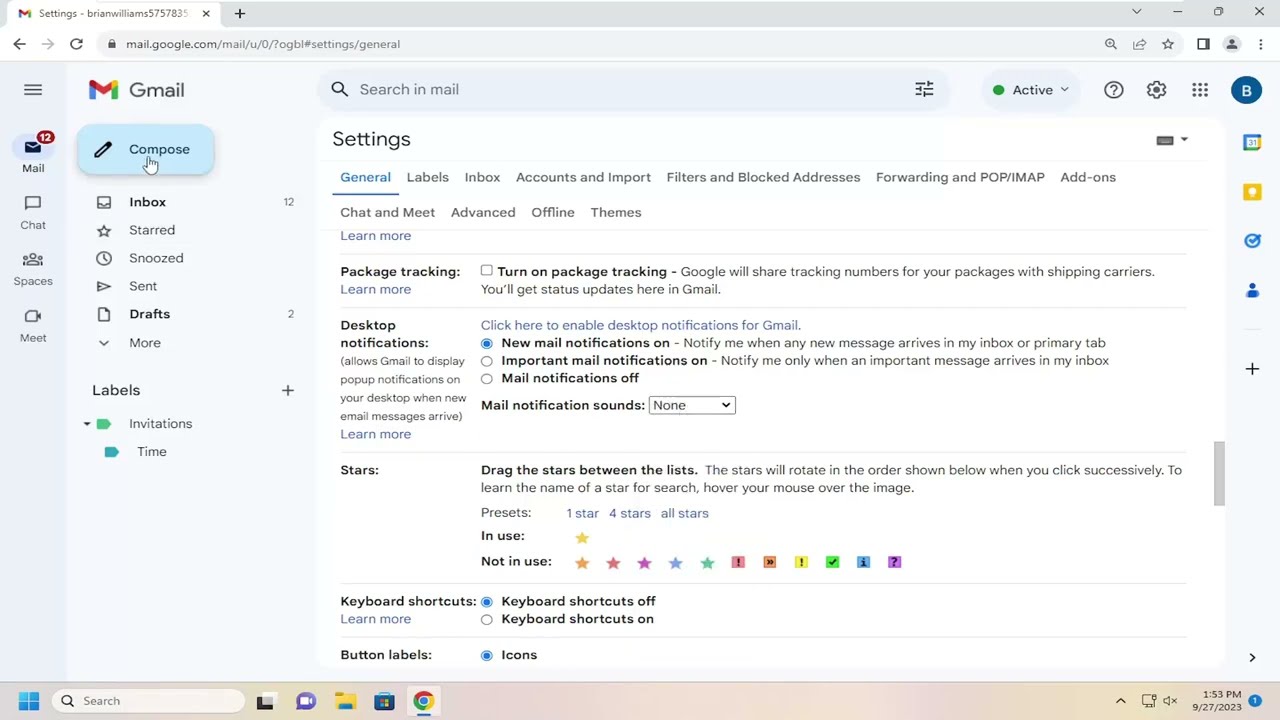Open the Chat and Meet tab

[387, 212]
